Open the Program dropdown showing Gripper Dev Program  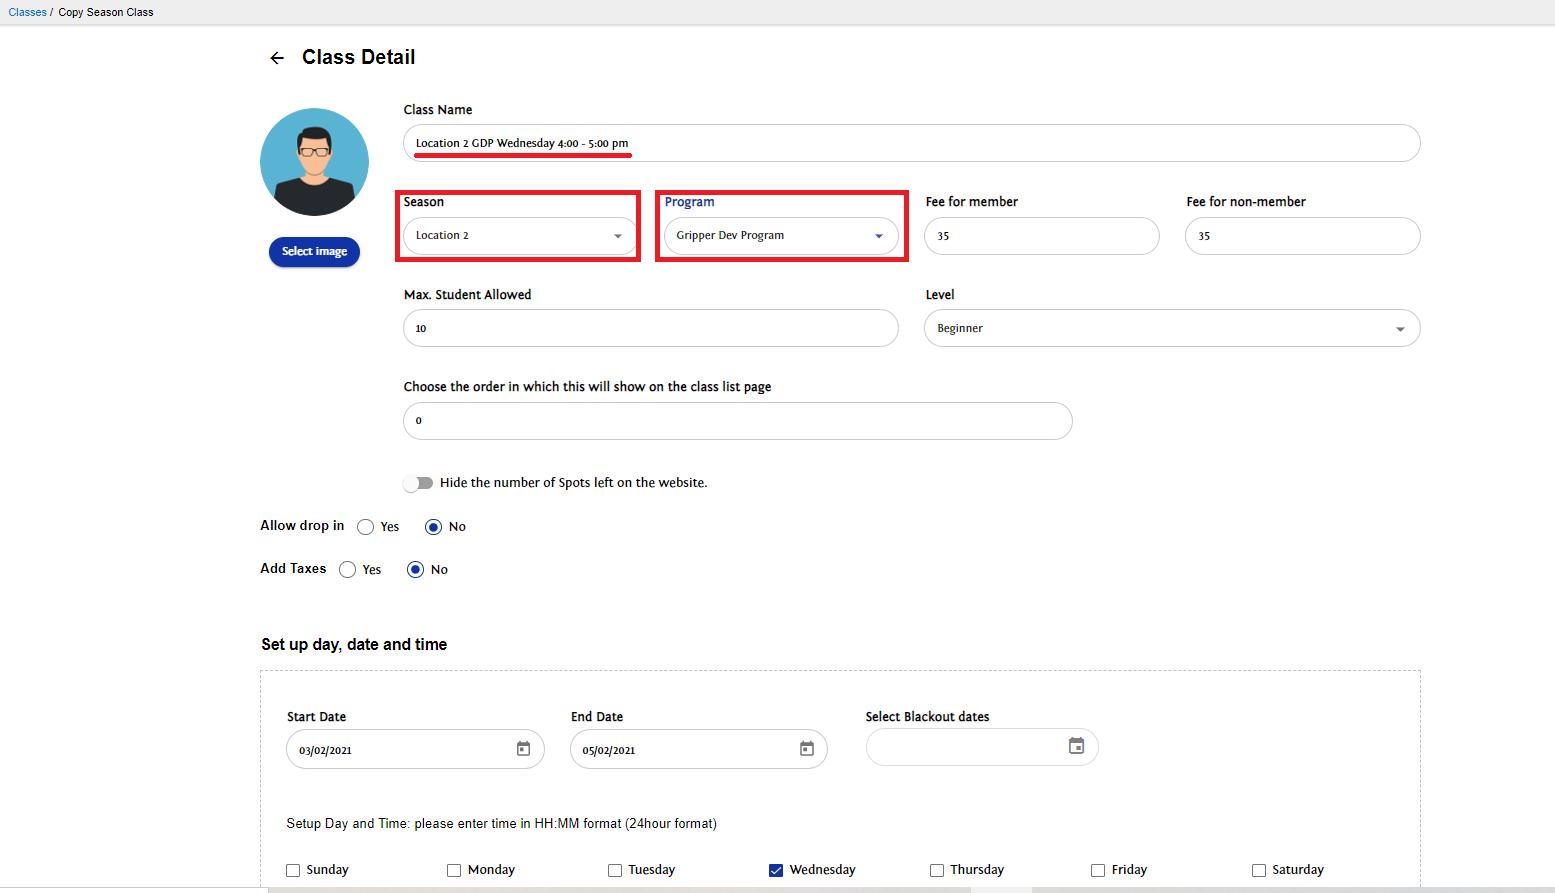point(781,236)
